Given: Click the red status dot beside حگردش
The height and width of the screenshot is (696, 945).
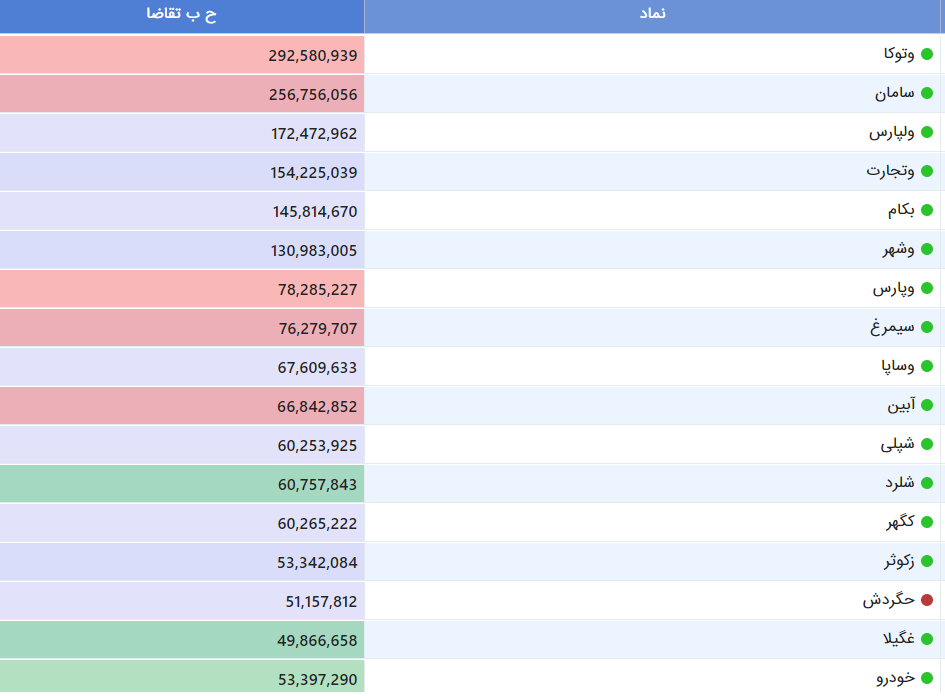Looking at the screenshot, I should pyautogui.click(x=927, y=600).
